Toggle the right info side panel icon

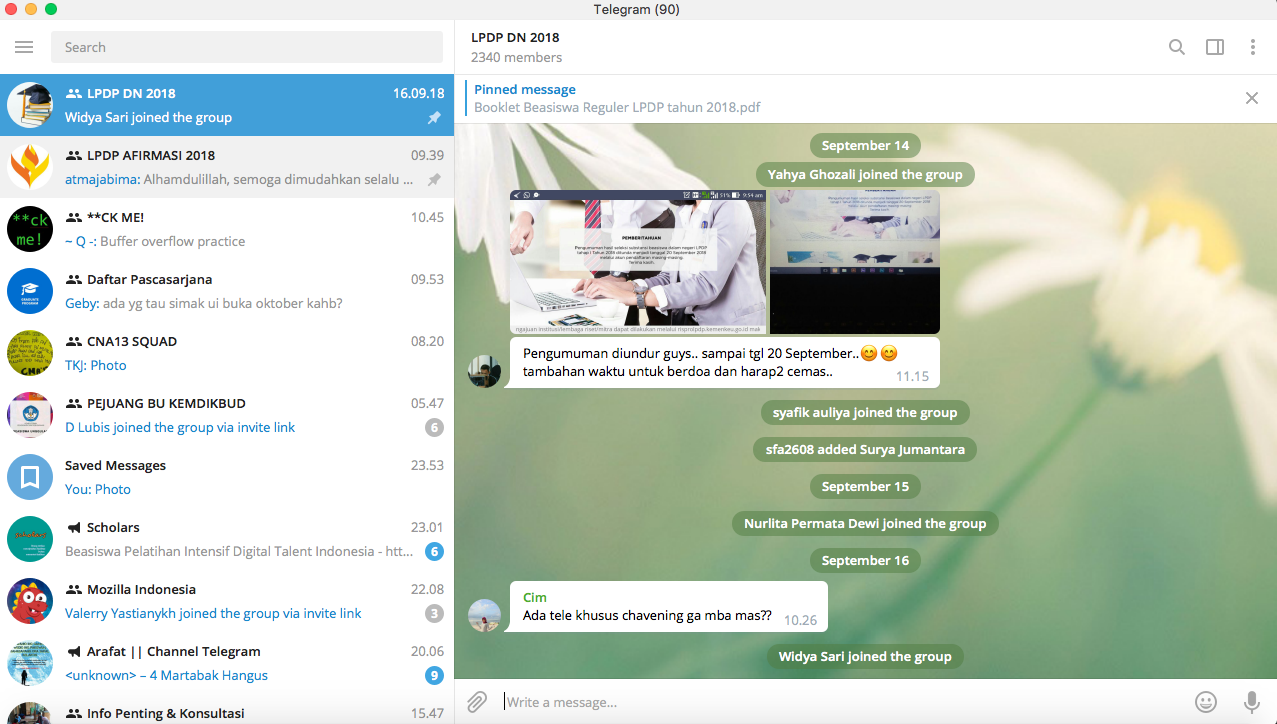click(1215, 47)
